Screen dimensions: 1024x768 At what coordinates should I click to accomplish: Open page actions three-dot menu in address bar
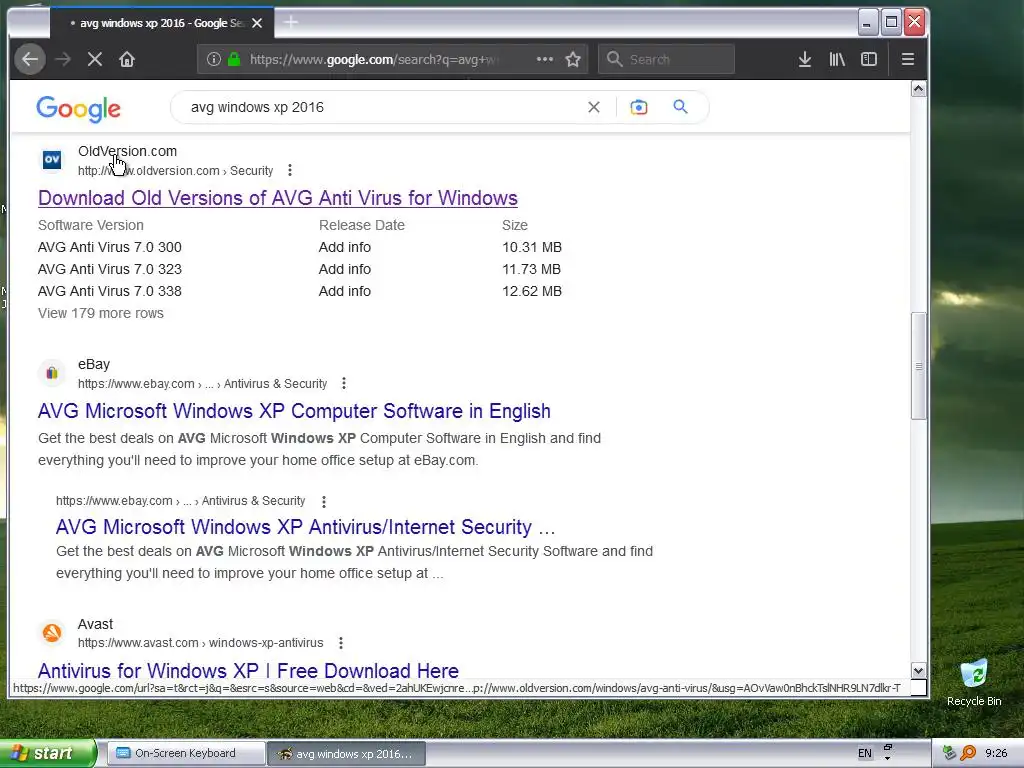[x=545, y=59]
